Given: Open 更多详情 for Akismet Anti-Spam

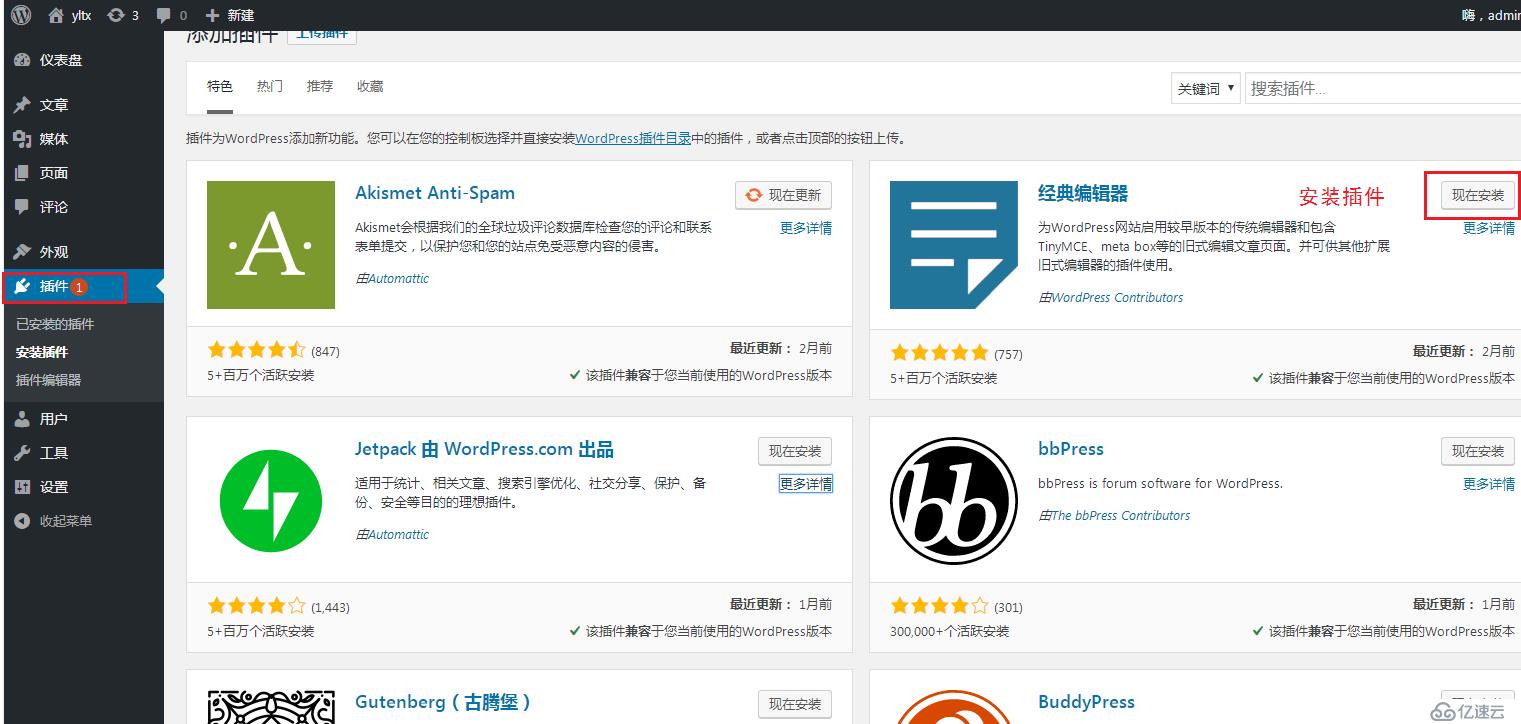Looking at the screenshot, I should (806, 228).
